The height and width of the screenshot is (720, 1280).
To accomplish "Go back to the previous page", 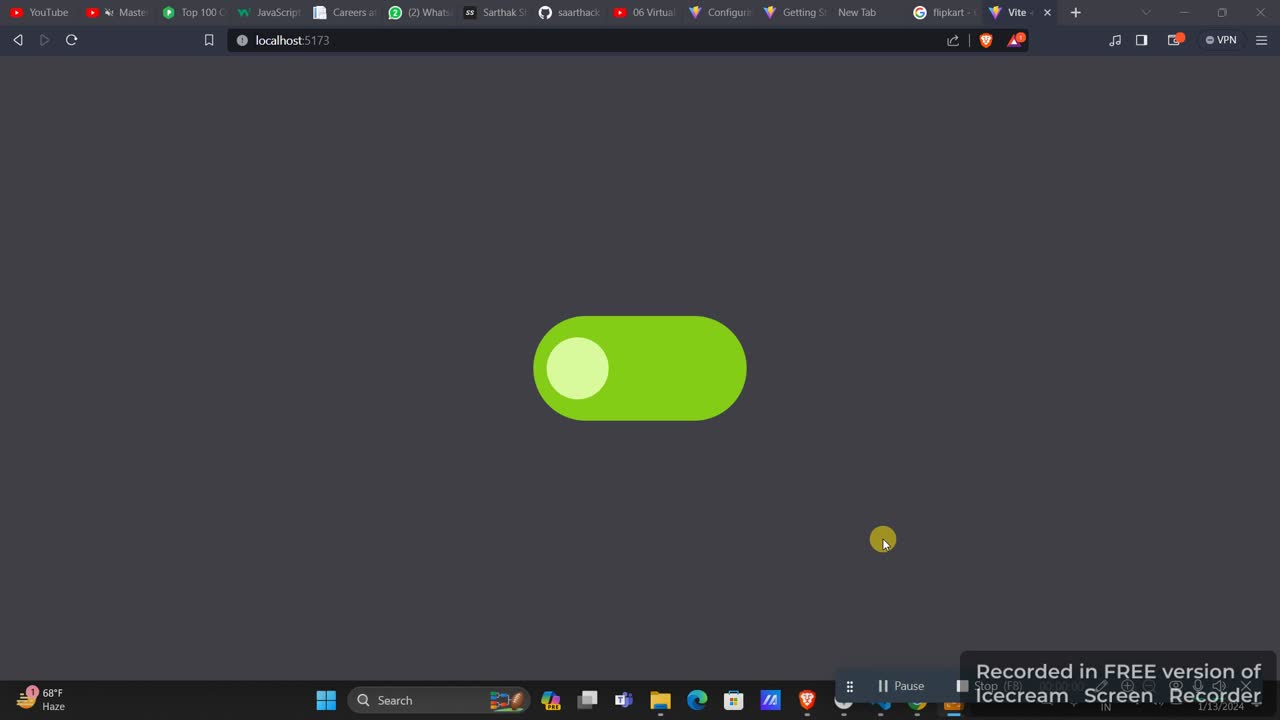I will coord(18,40).
